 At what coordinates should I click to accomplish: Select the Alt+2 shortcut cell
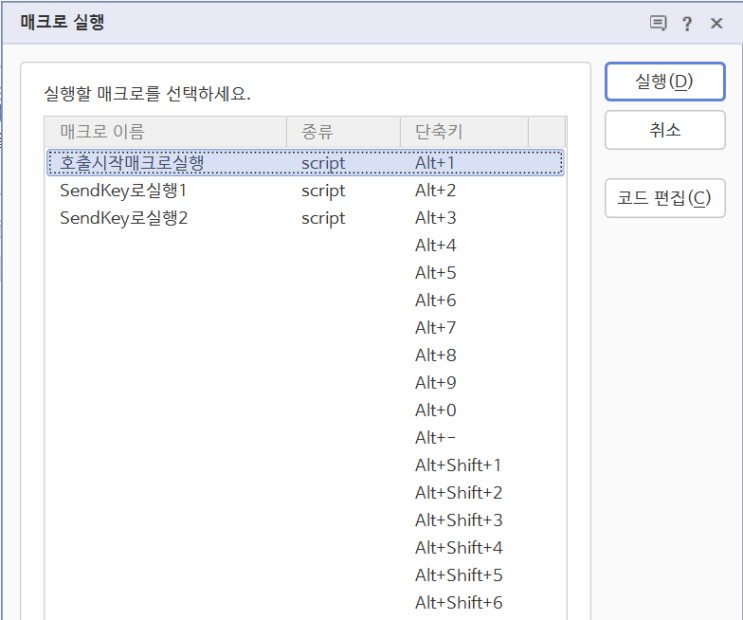435,191
